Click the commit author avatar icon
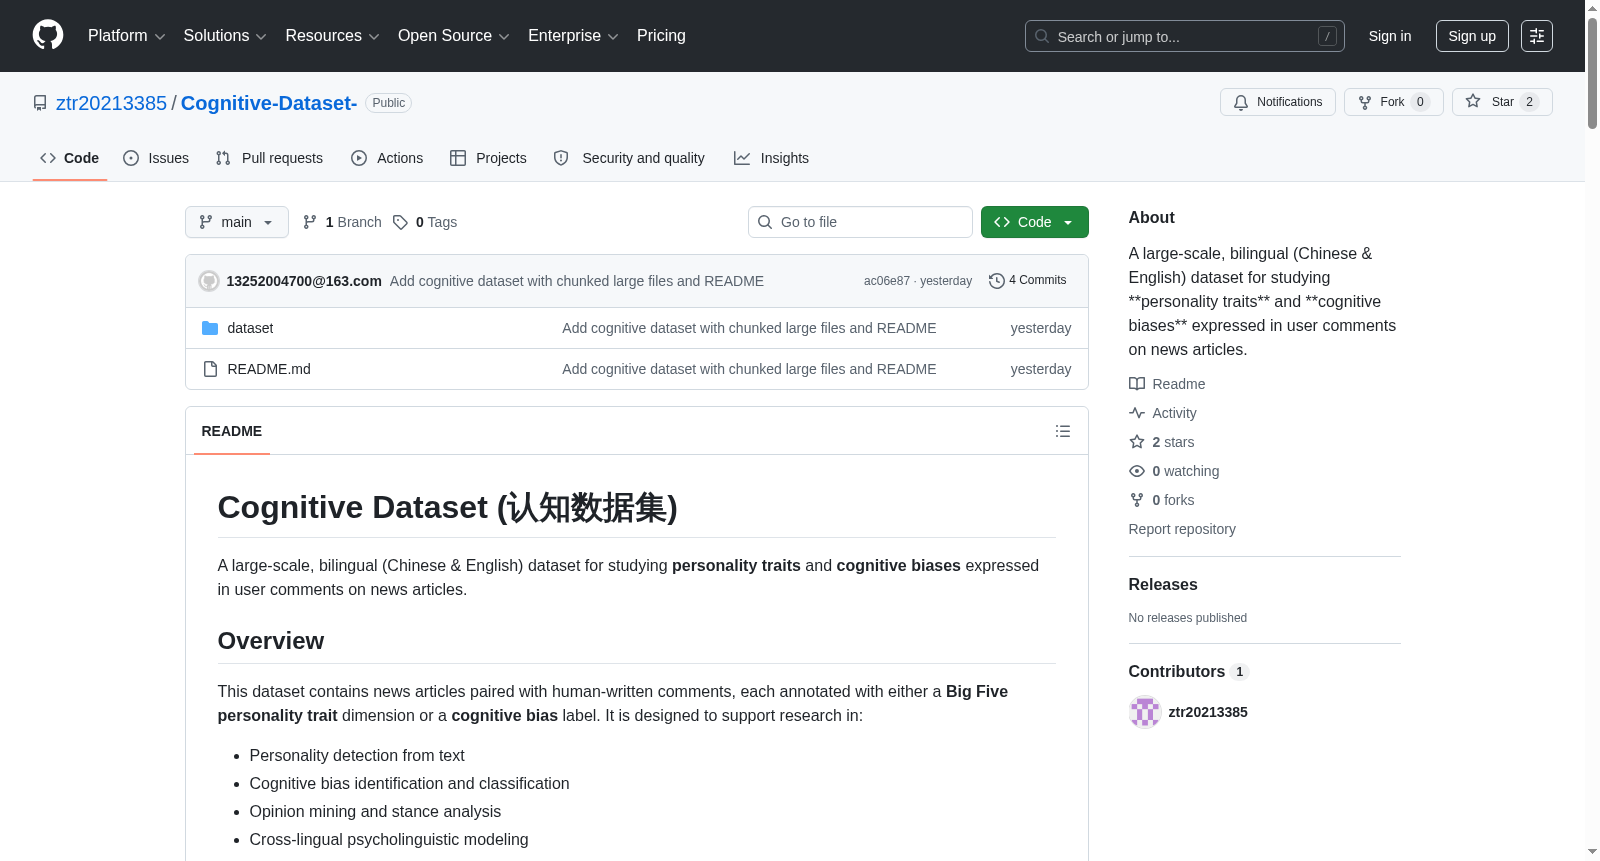The width and height of the screenshot is (1600, 861). (x=209, y=281)
